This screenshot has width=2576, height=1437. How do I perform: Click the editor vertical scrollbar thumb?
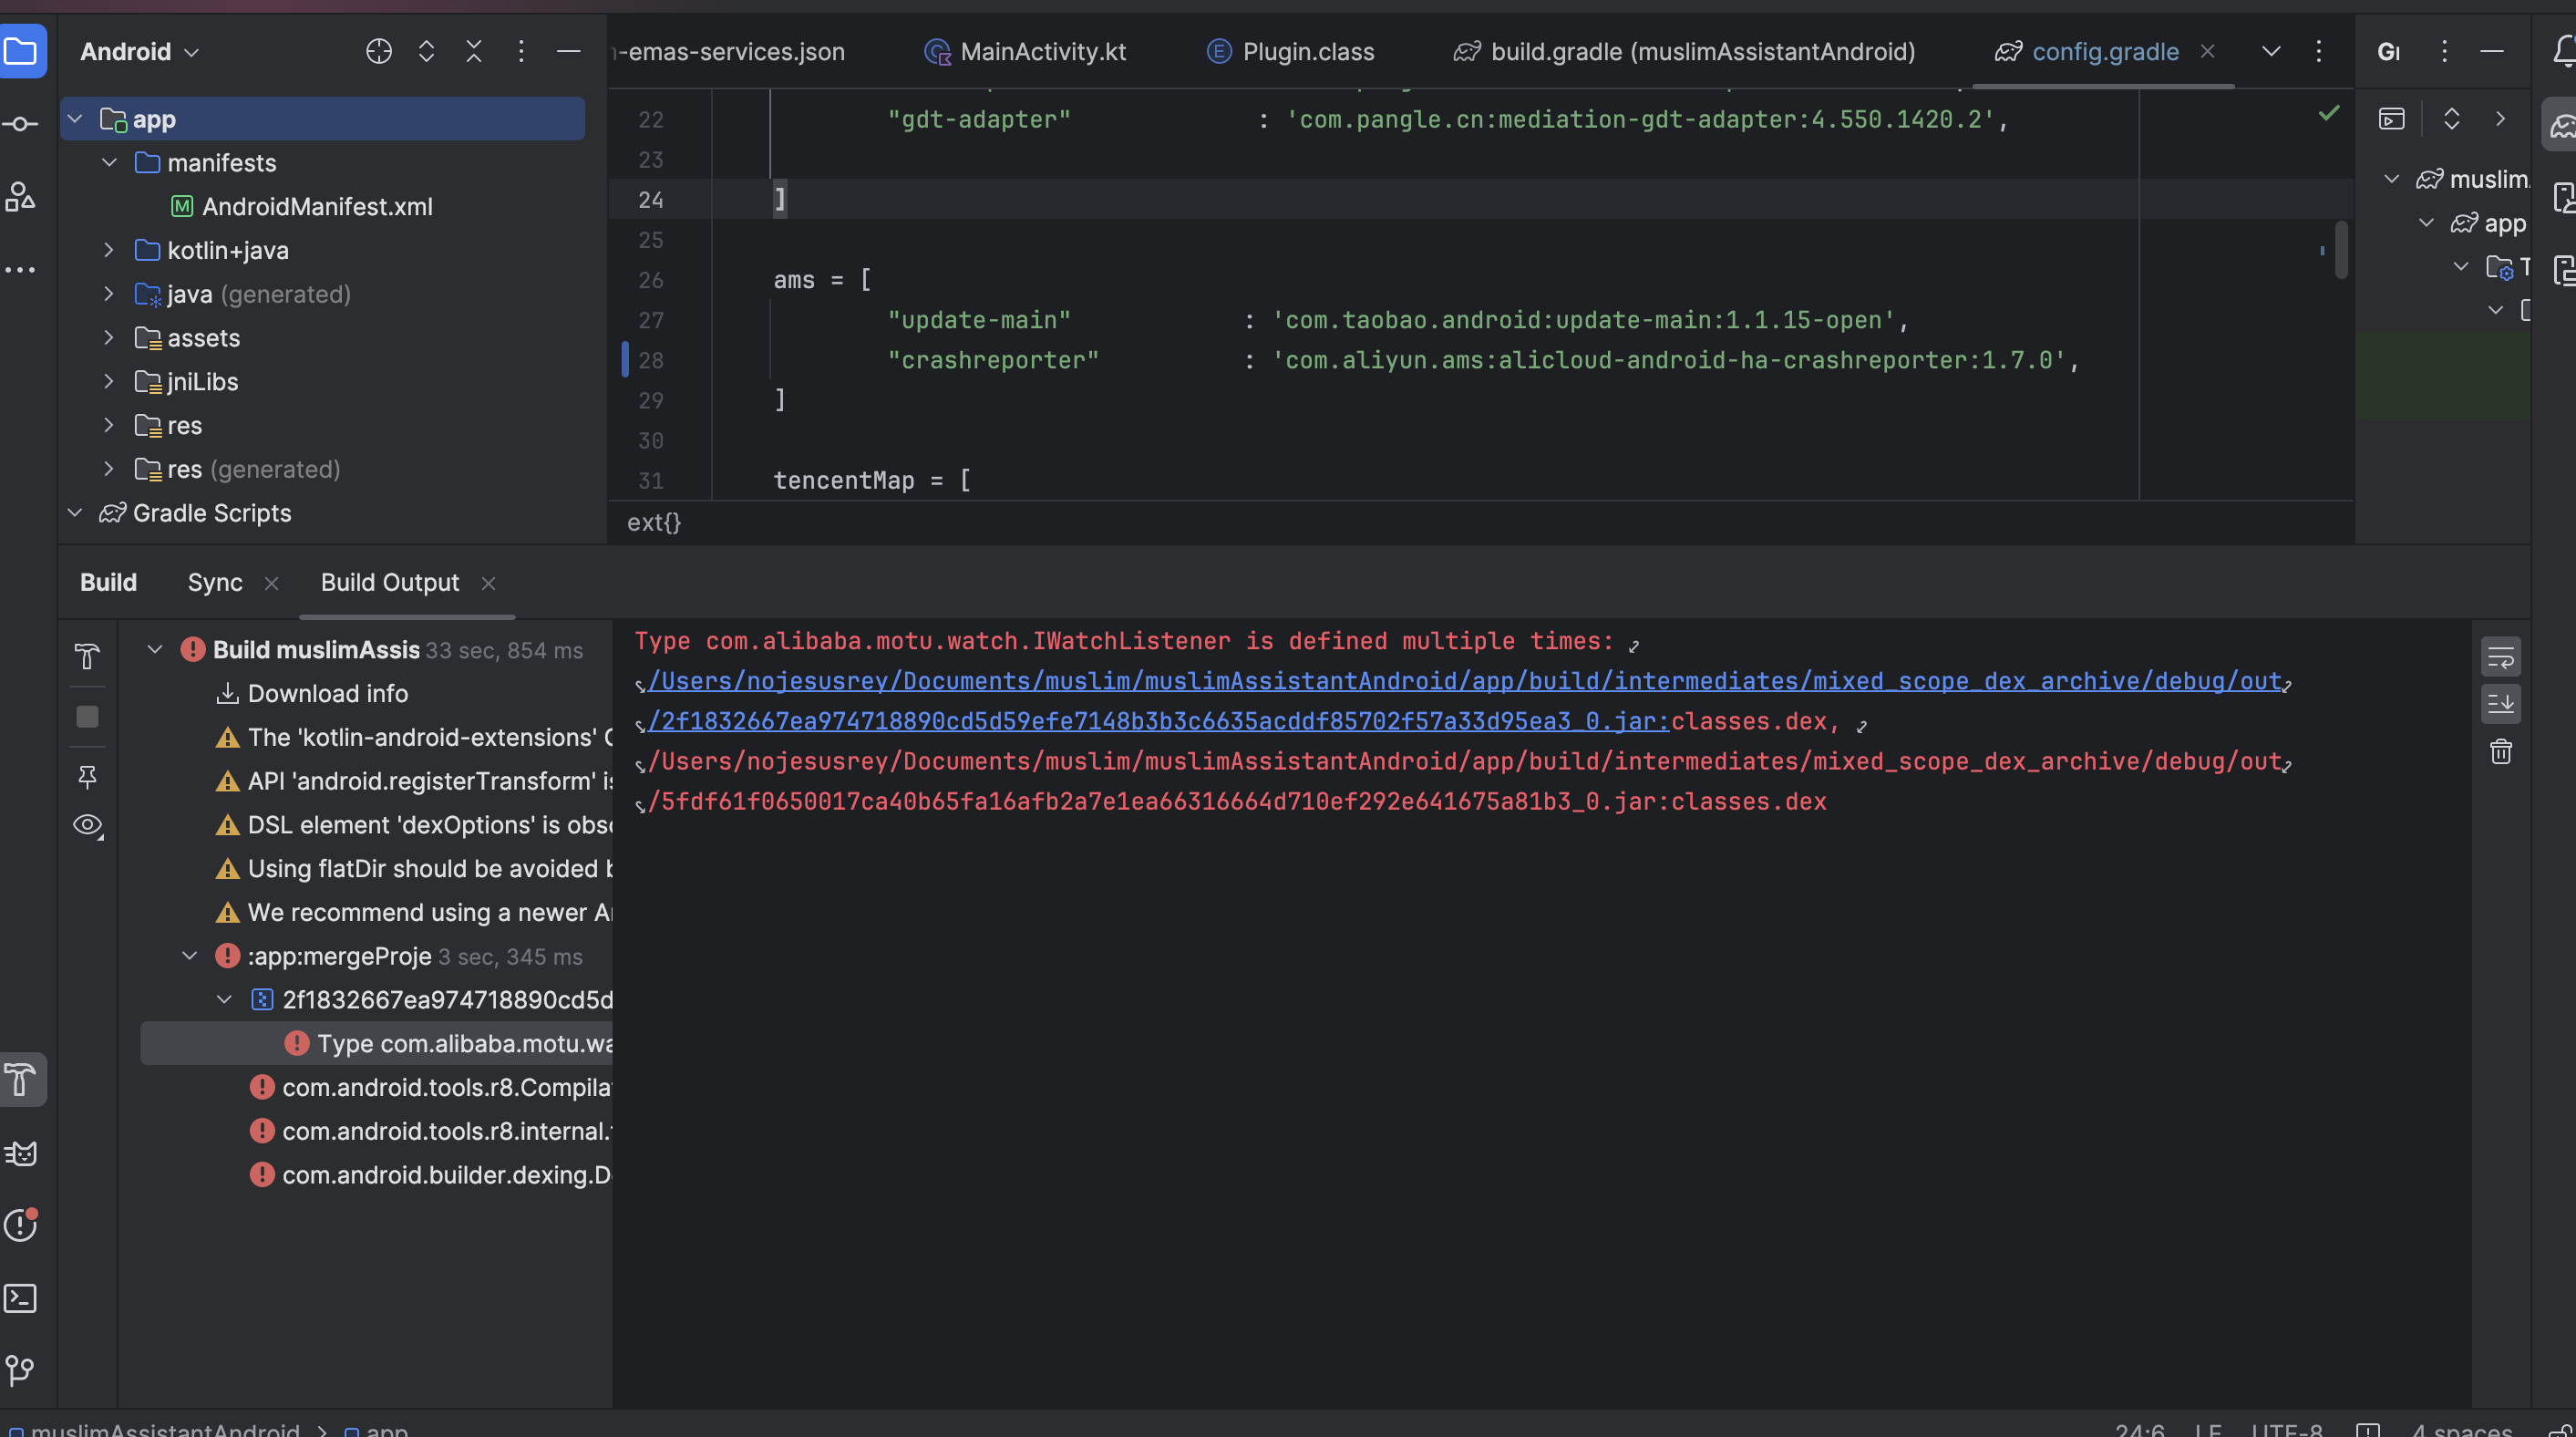click(x=2341, y=250)
